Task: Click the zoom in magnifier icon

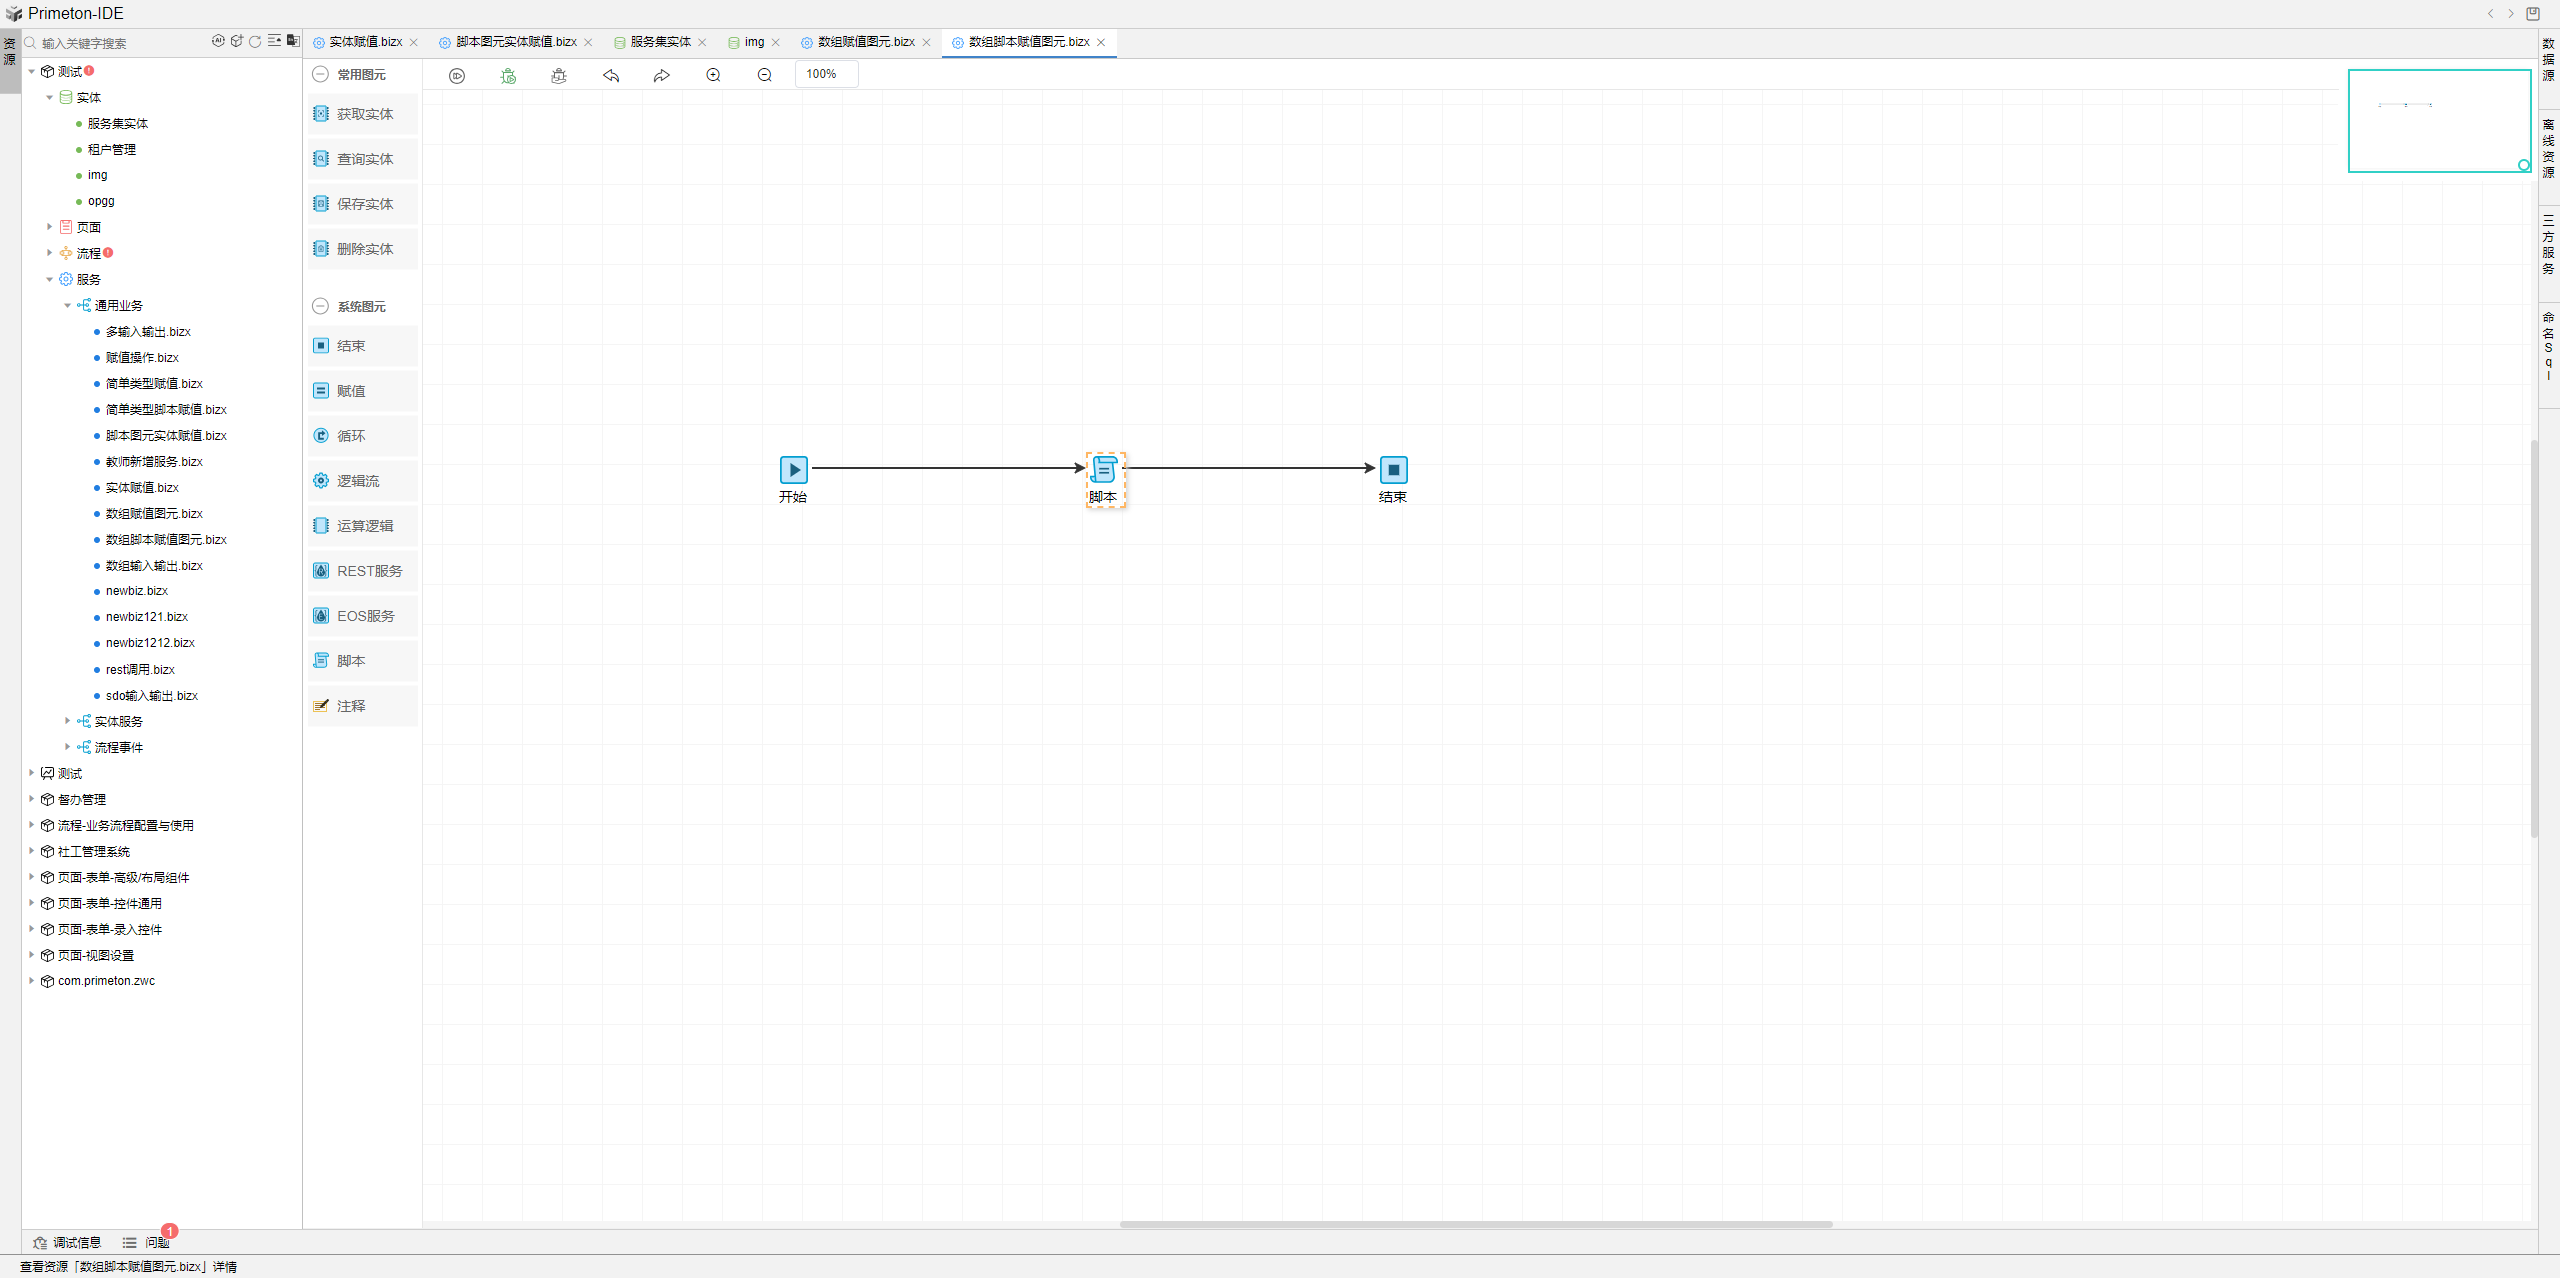Action: click(713, 76)
